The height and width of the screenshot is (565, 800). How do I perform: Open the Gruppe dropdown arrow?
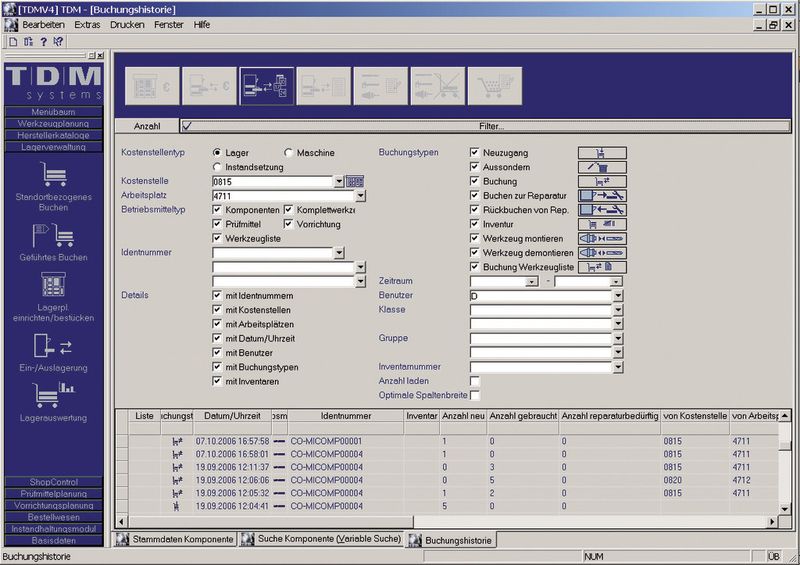[x=618, y=338]
